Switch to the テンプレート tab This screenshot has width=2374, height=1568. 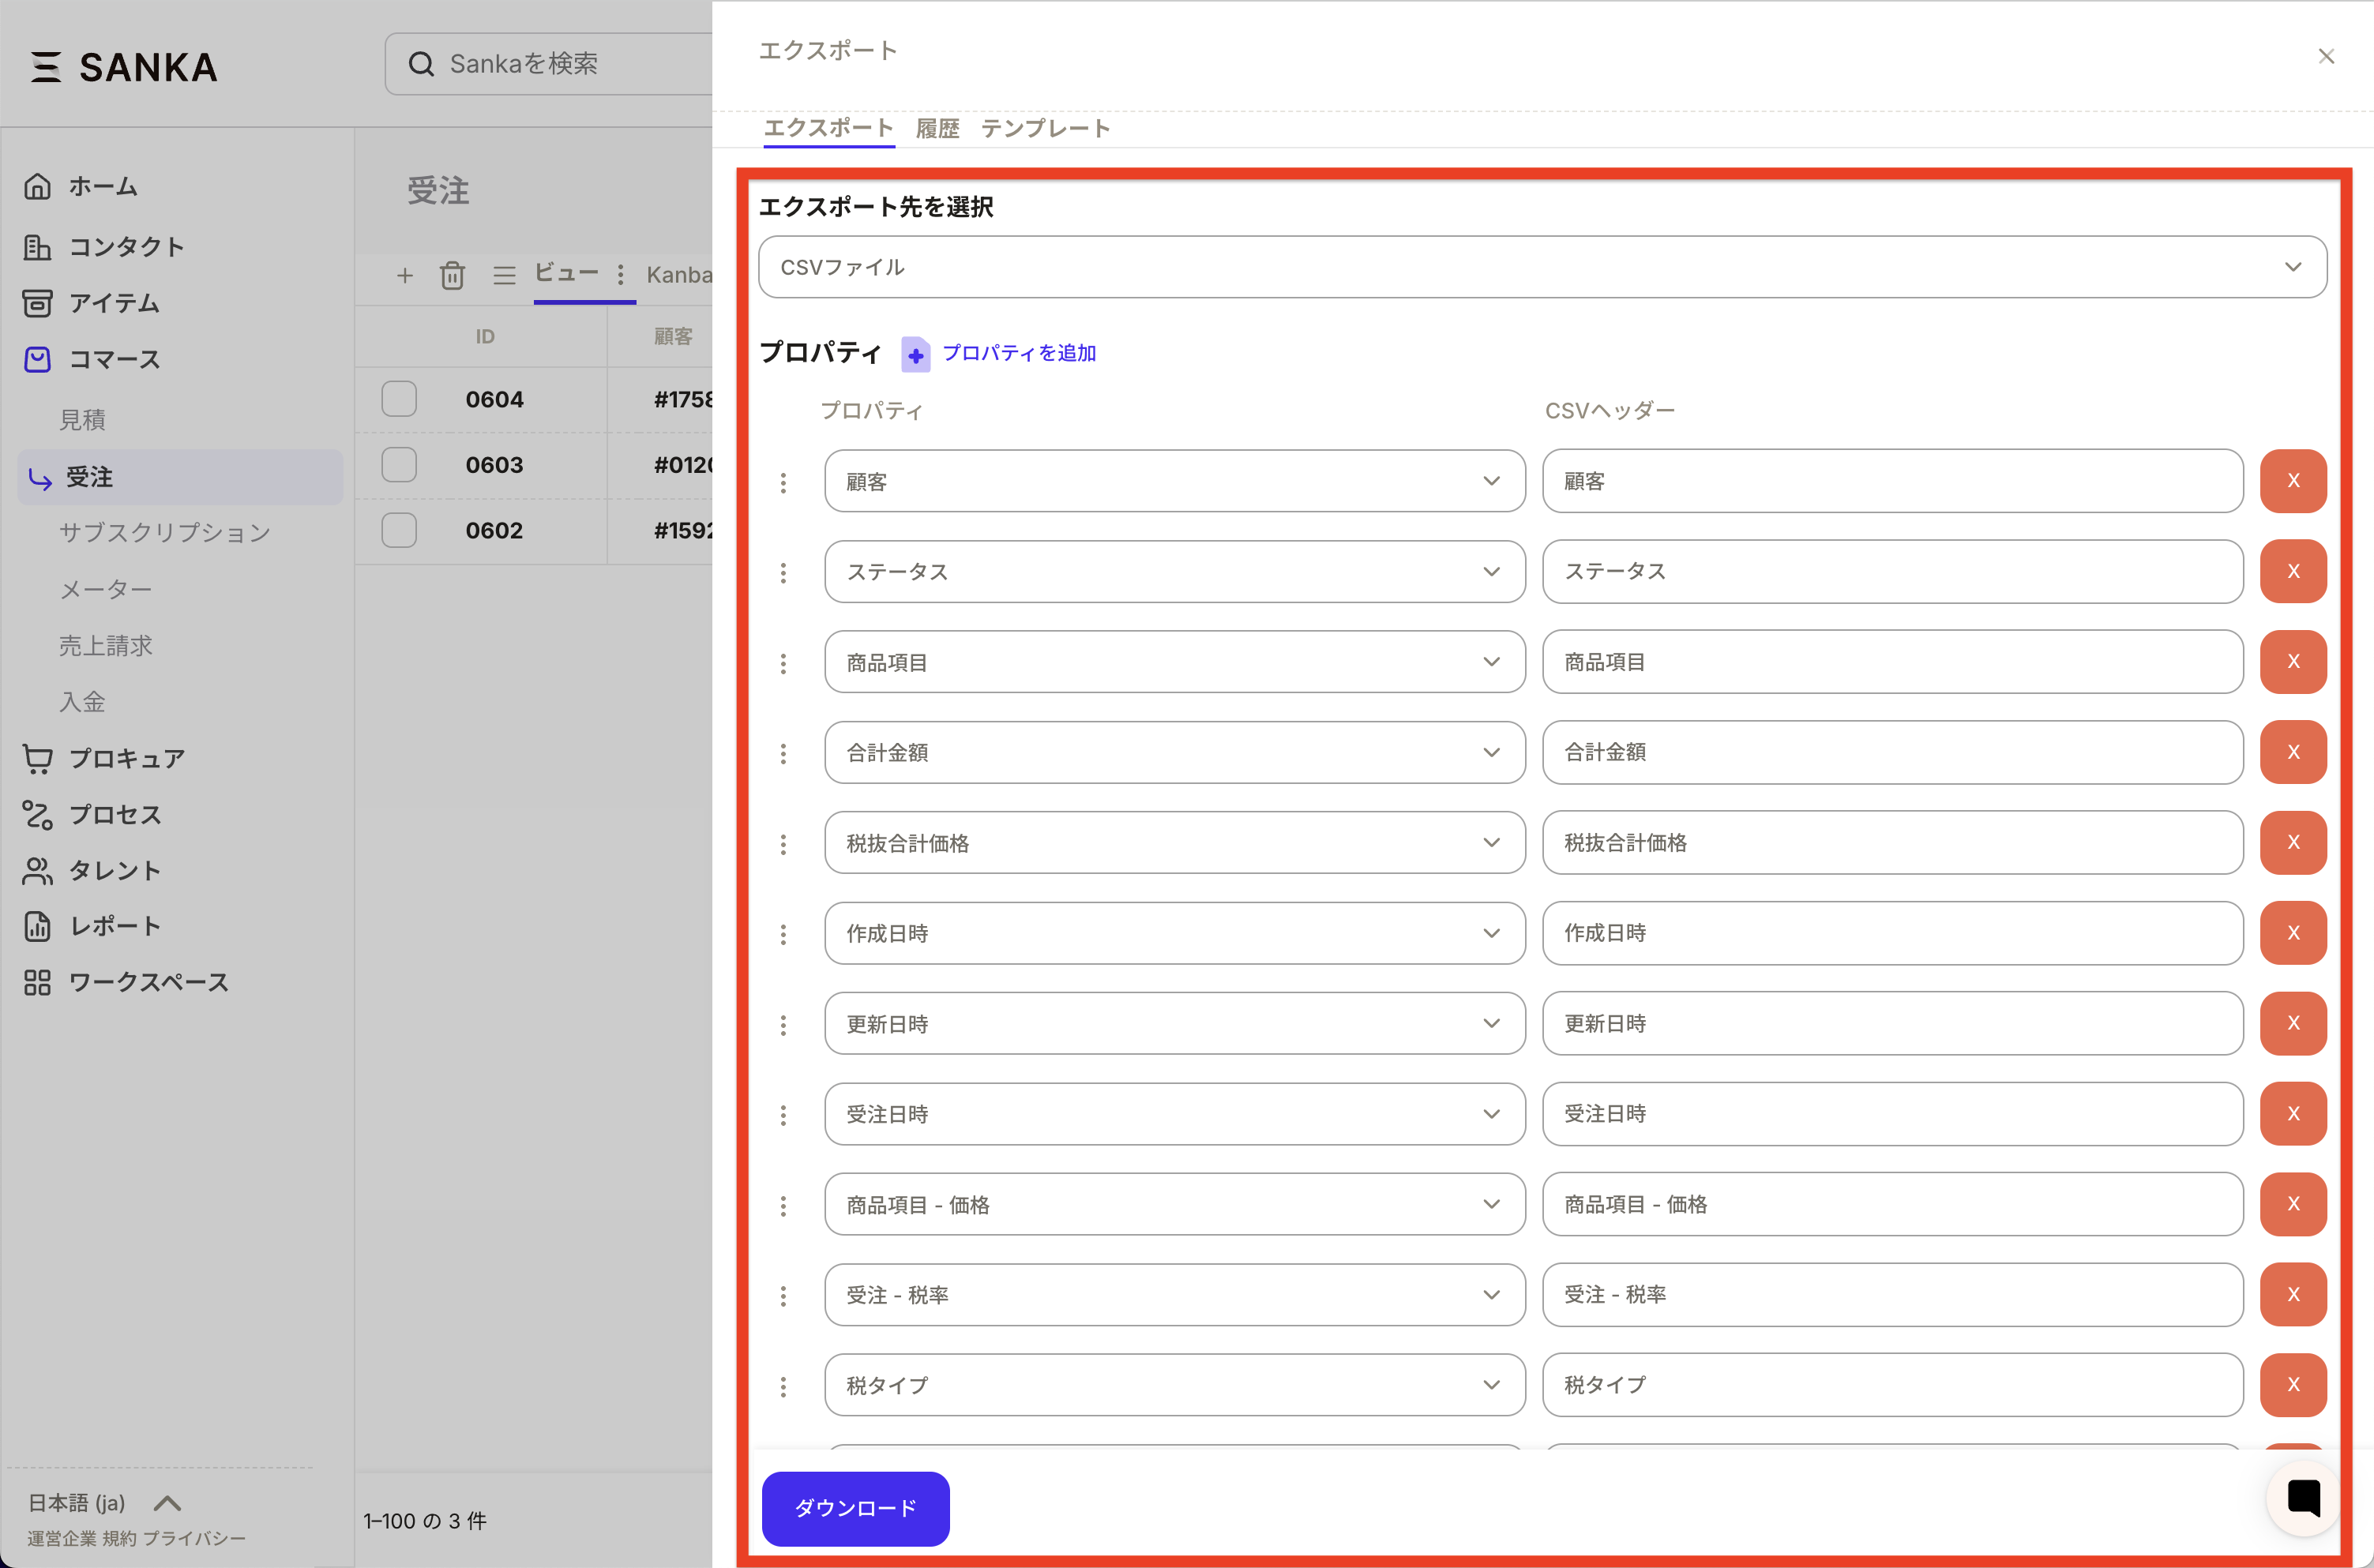coord(1045,129)
